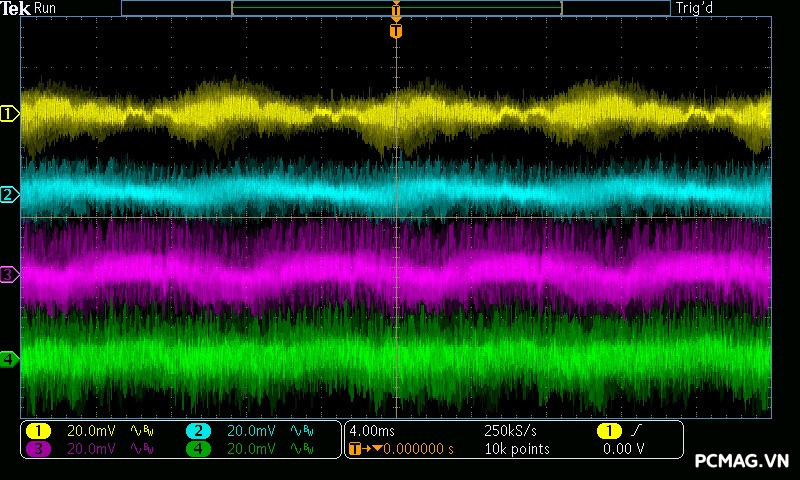The width and height of the screenshot is (800, 480).
Task: Select the yellow channel 1 badge in readout
Action: tap(39, 431)
